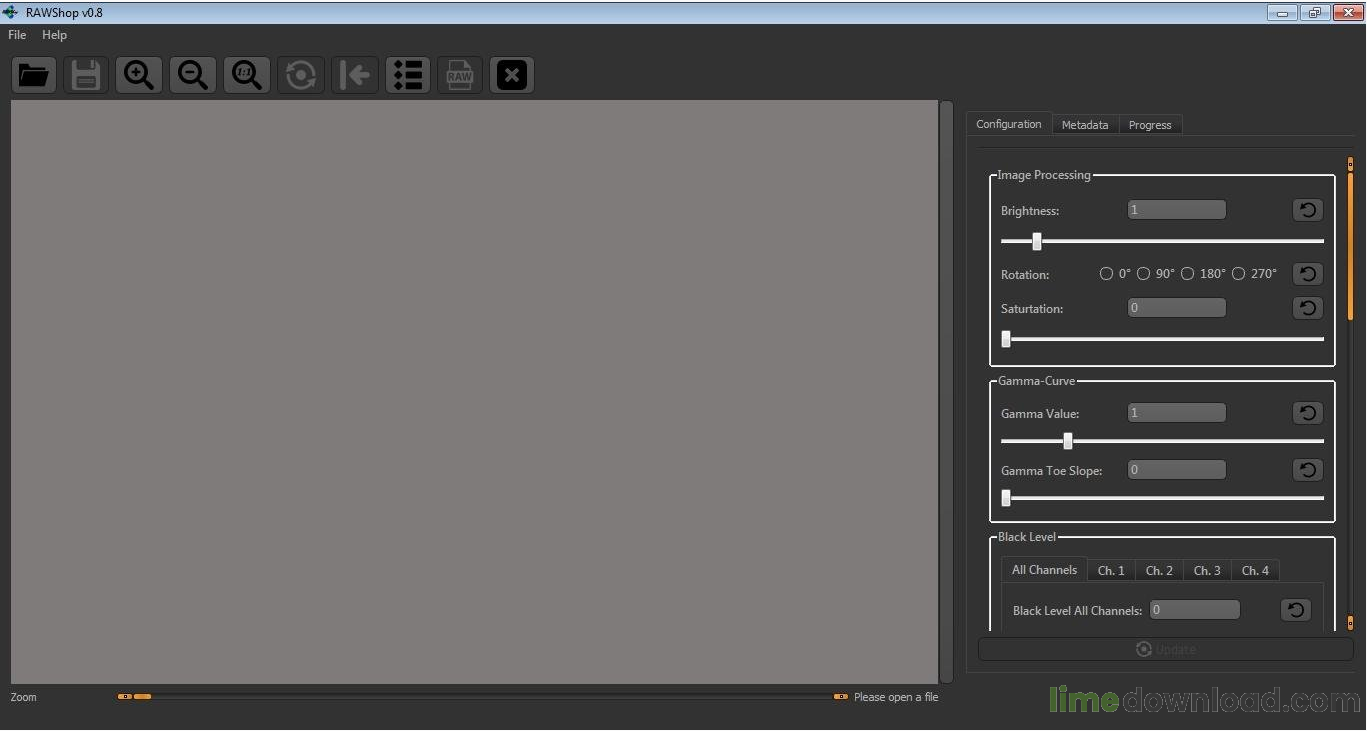Screen dimensions: 1367x731
Task: Switch to the Metadata tab
Action: click(x=1084, y=125)
